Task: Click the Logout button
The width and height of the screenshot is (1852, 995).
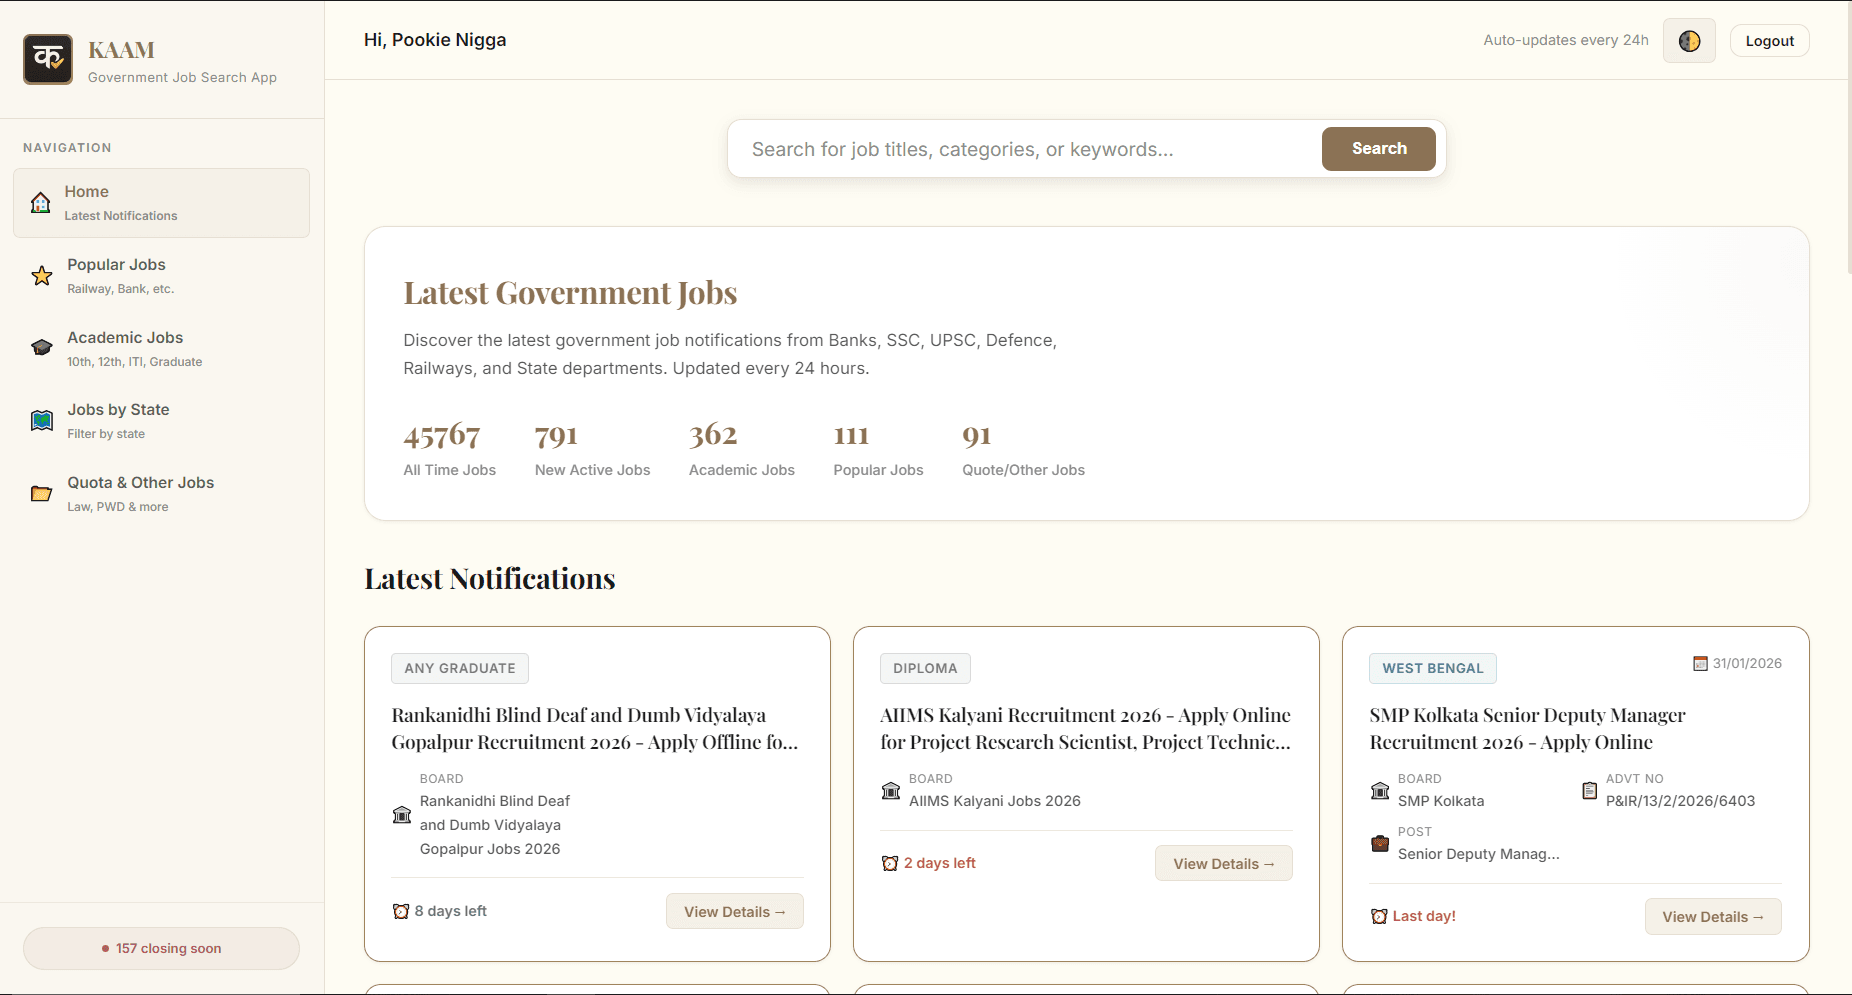Action: (1769, 40)
